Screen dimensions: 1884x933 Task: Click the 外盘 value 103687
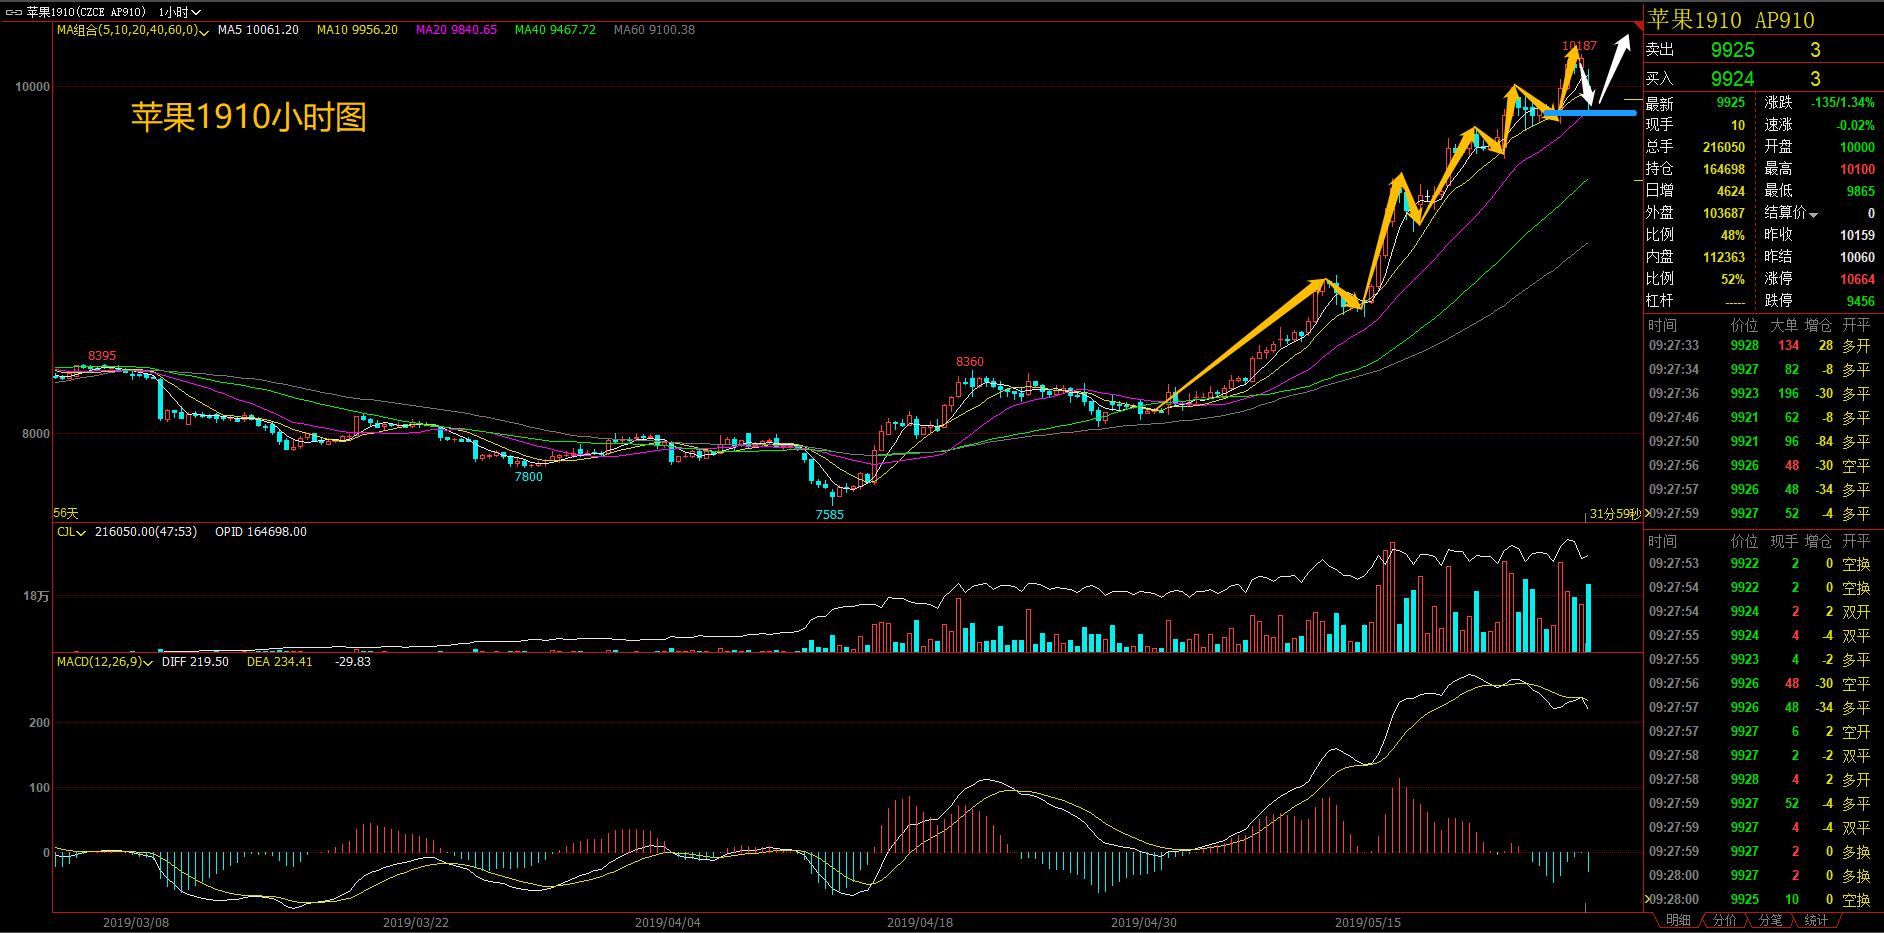tap(1724, 213)
